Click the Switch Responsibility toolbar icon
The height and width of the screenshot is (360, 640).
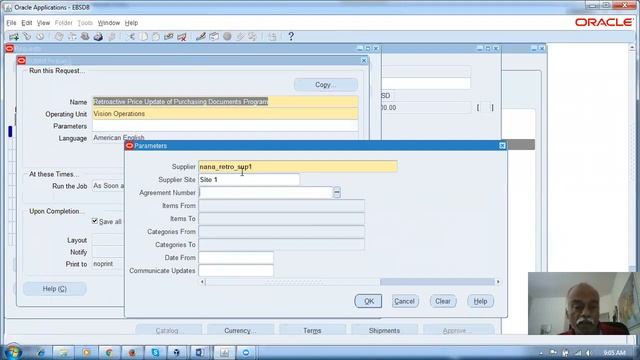[85, 37]
